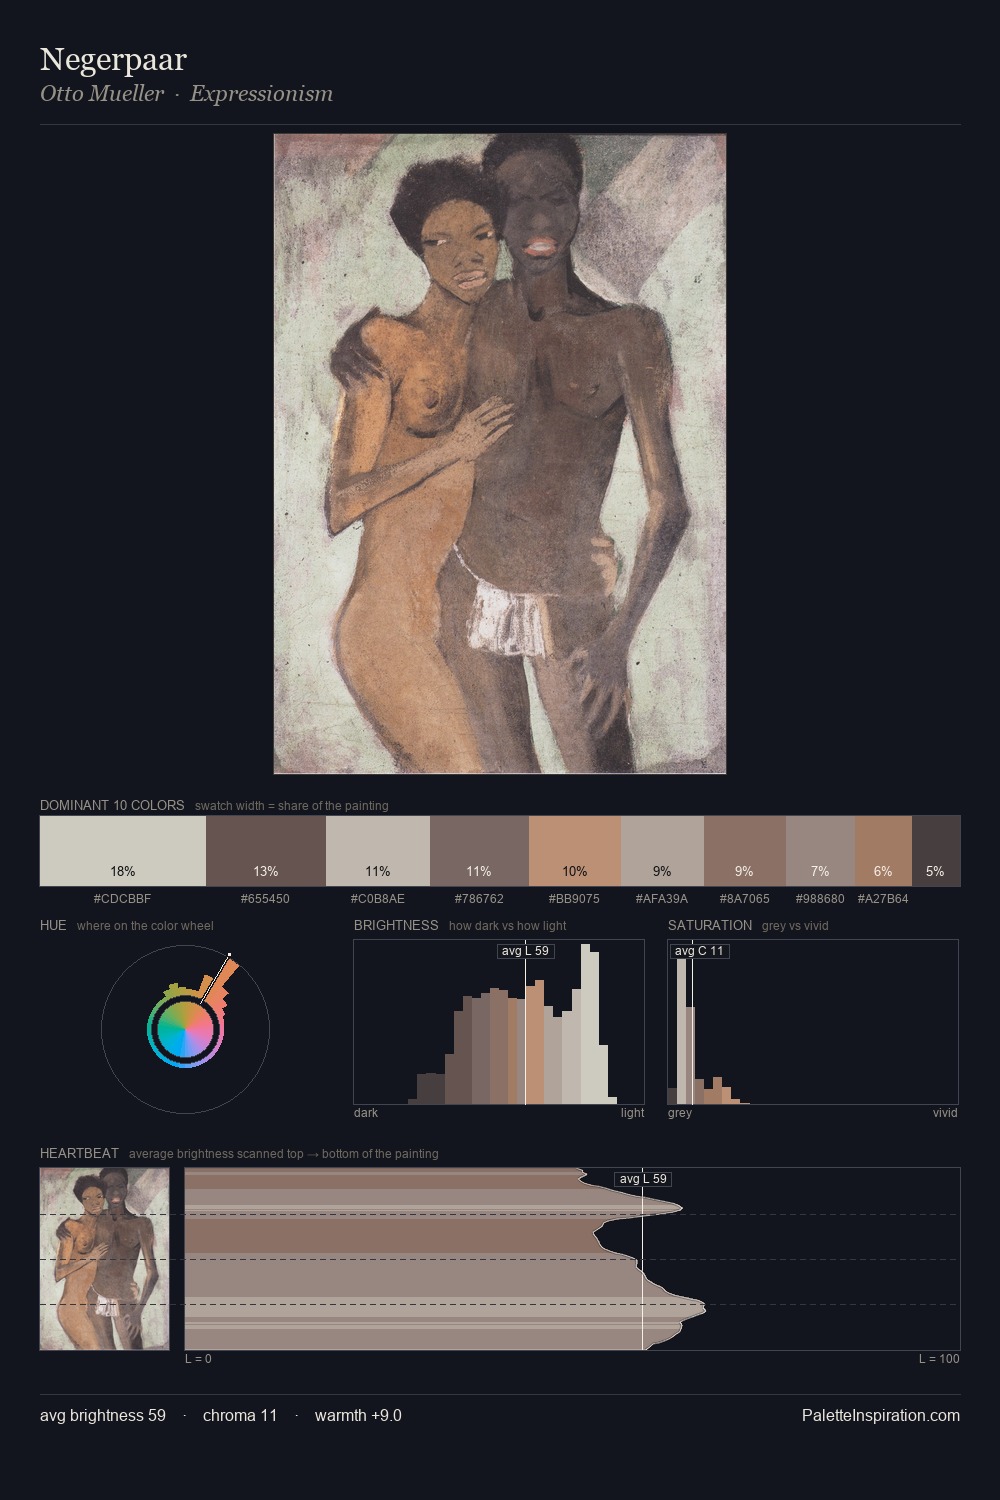Click the hex label #8A7065
This screenshot has width=1000, height=1500.
745,898
